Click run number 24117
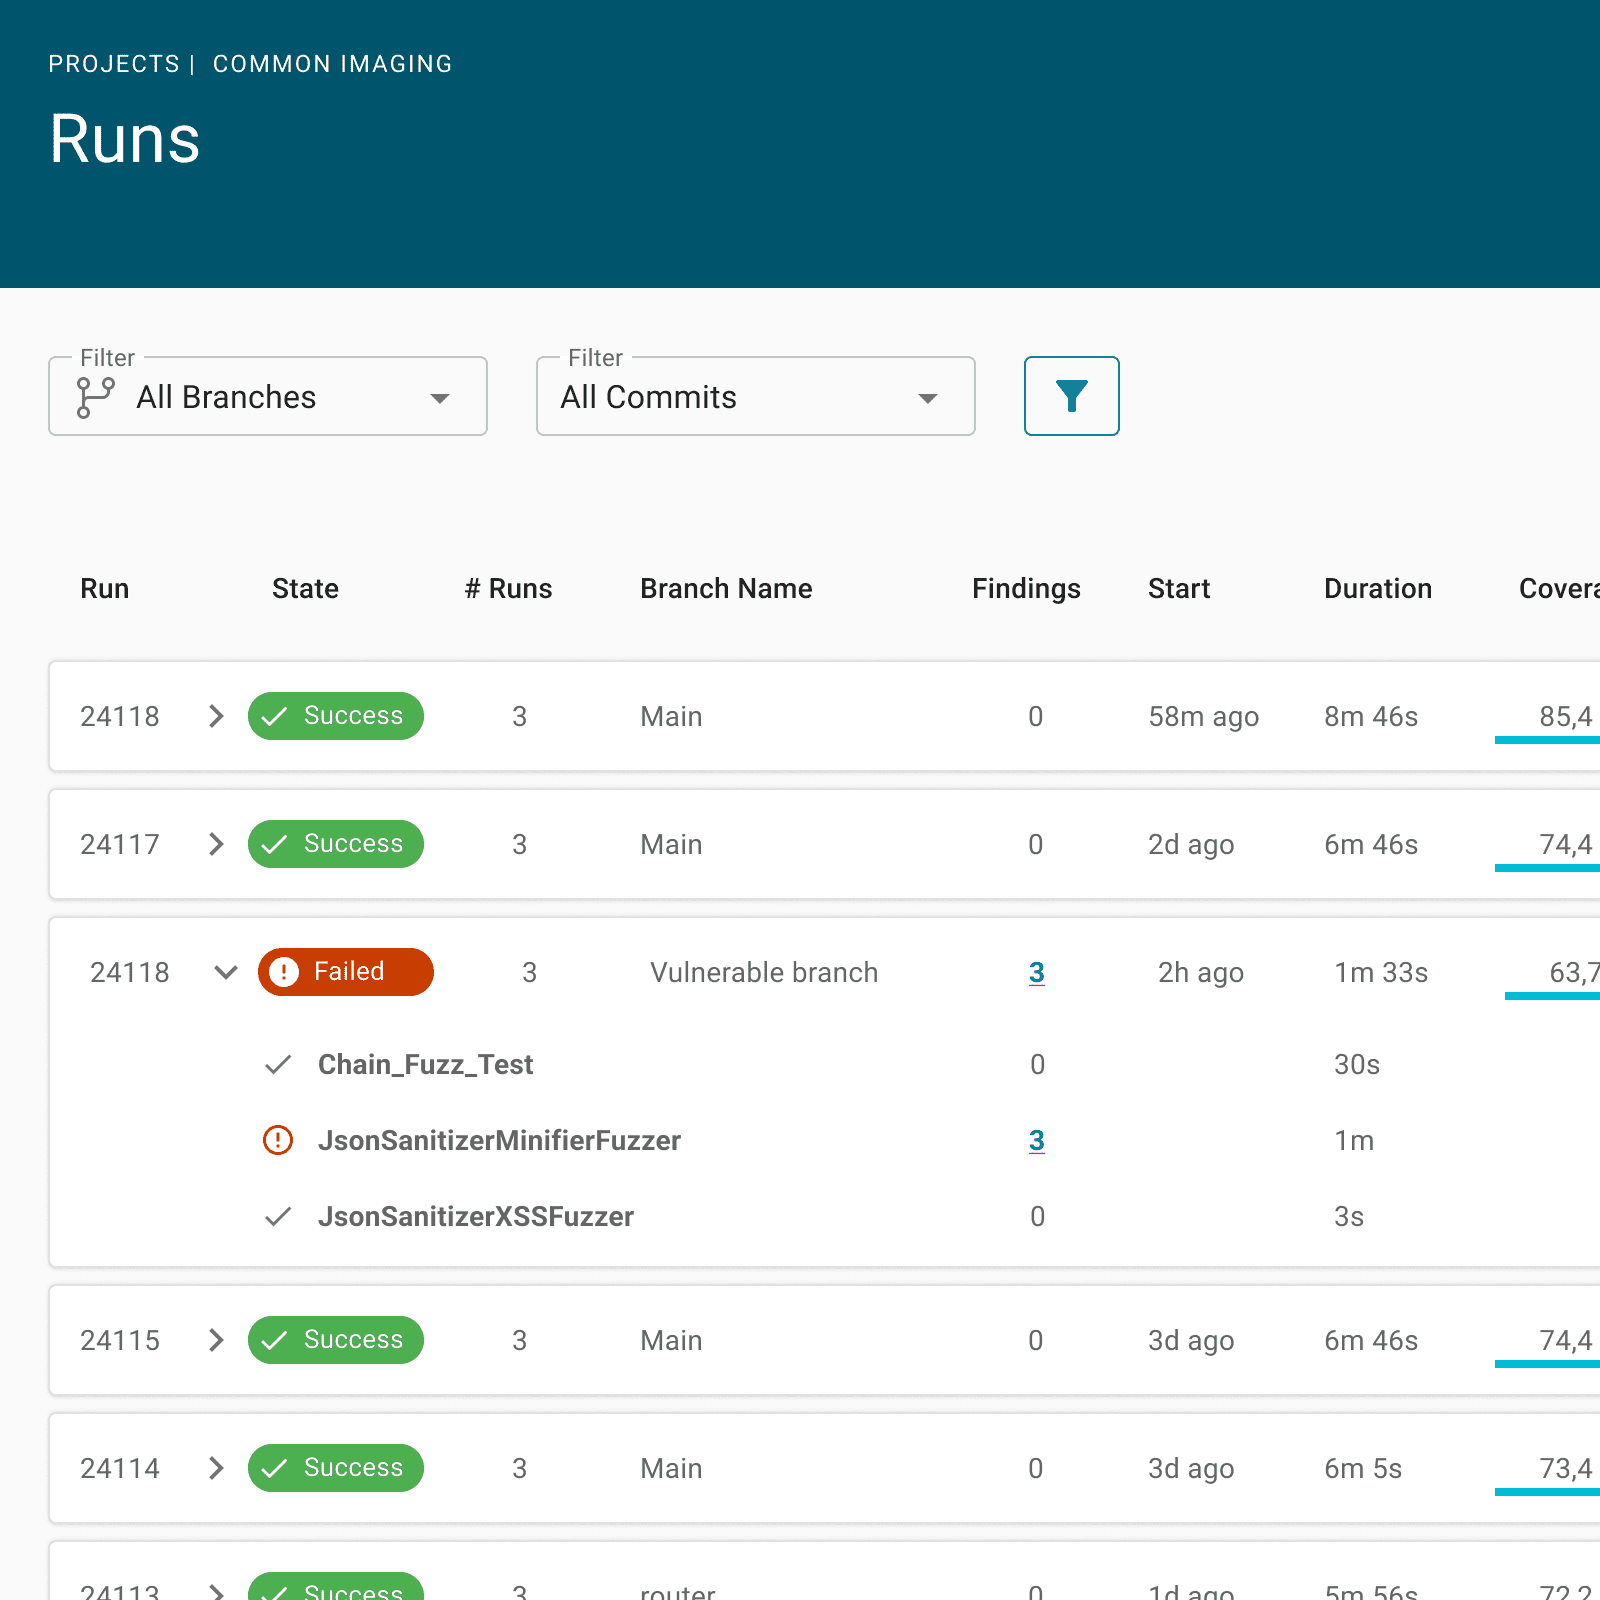Screen dimensions: 1600x1600 120,844
